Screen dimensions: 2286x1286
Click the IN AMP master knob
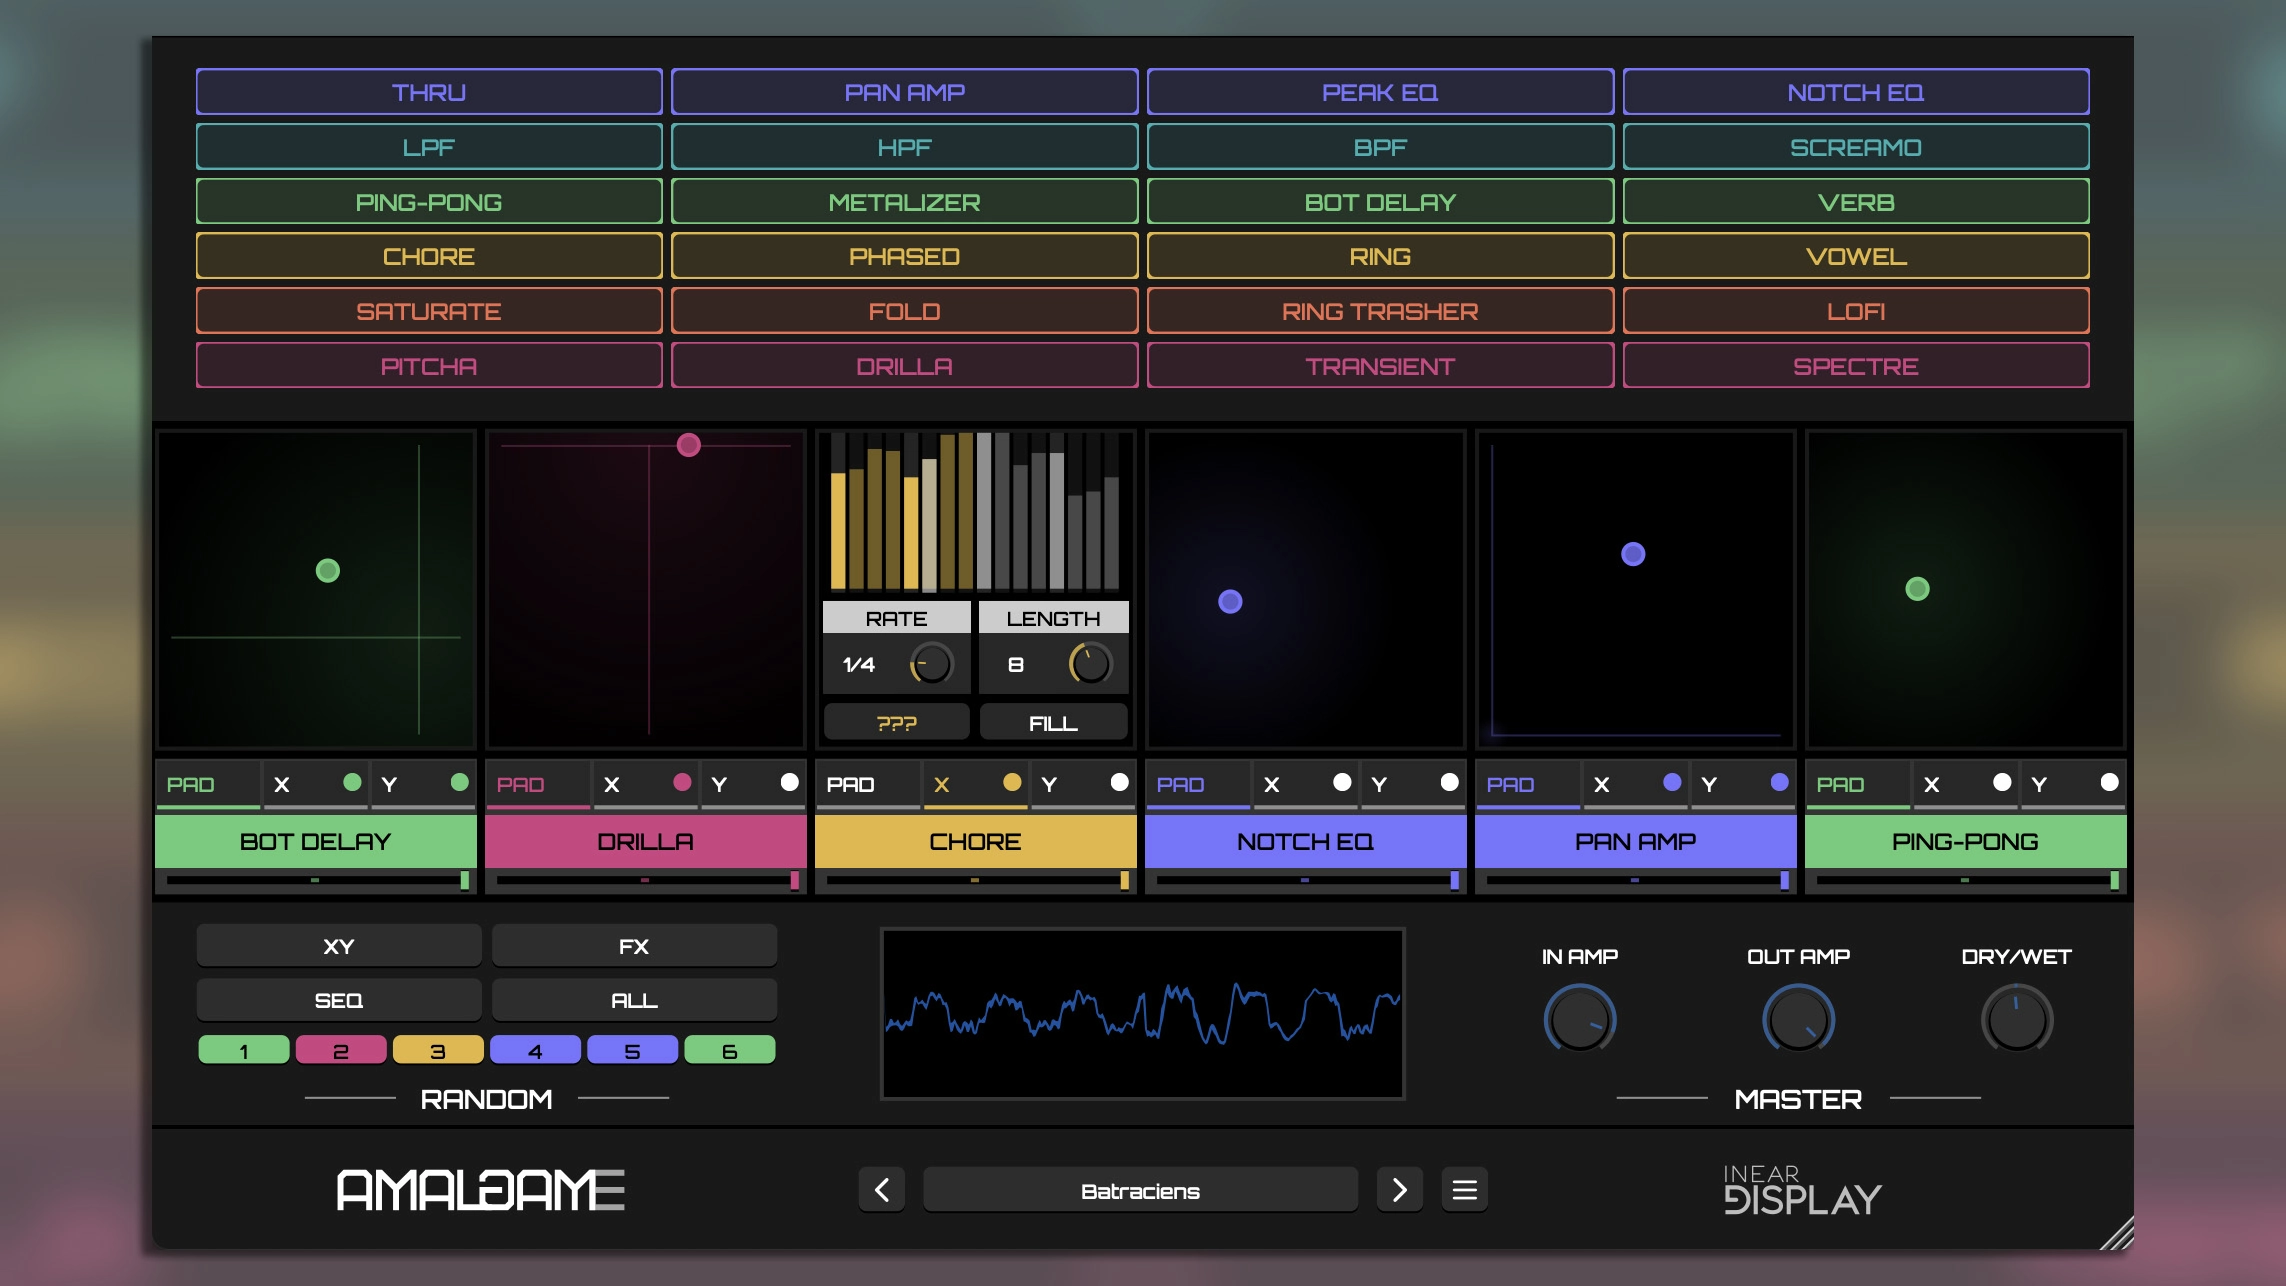click(x=1579, y=1021)
